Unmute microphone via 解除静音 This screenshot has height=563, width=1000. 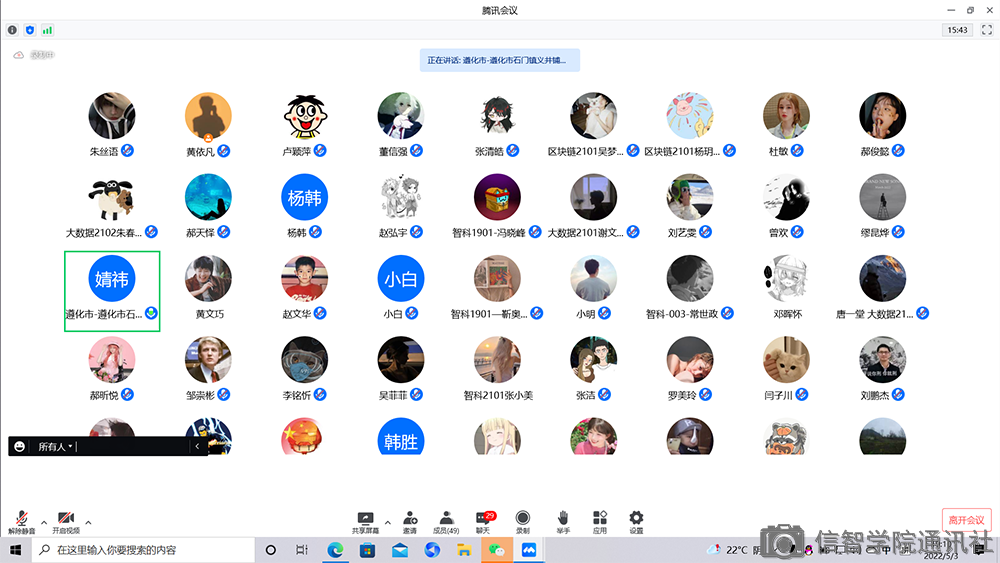click(22, 520)
